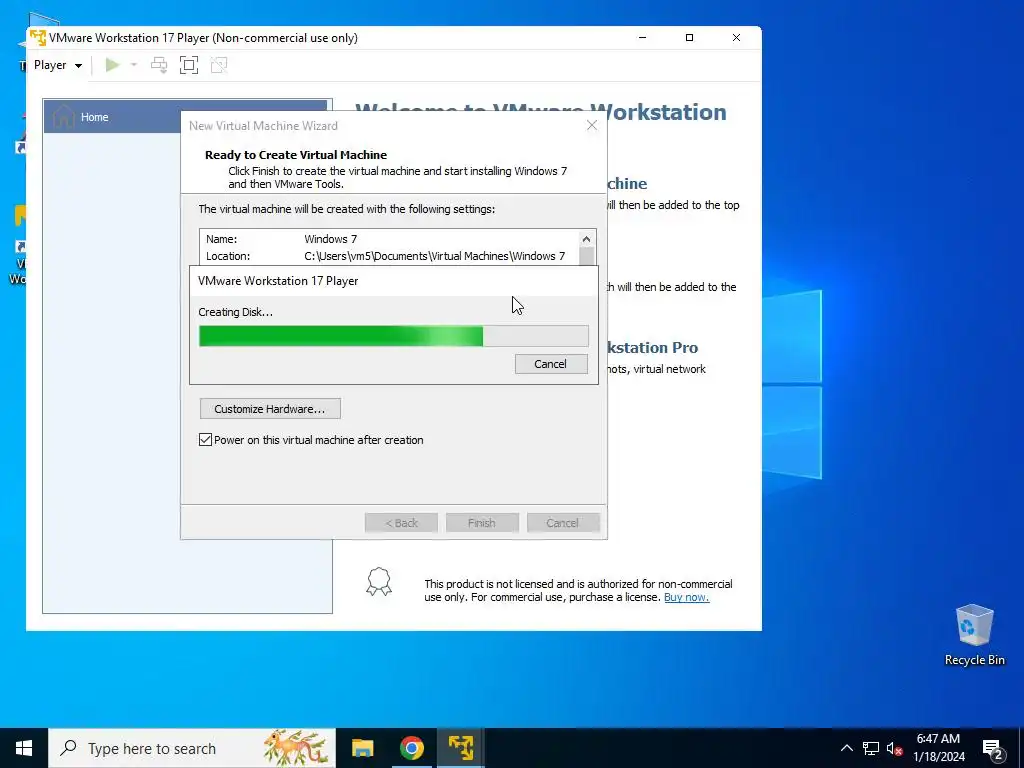1024x768 pixels.
Task: Click the wizard Finish button
Action: 482,522
